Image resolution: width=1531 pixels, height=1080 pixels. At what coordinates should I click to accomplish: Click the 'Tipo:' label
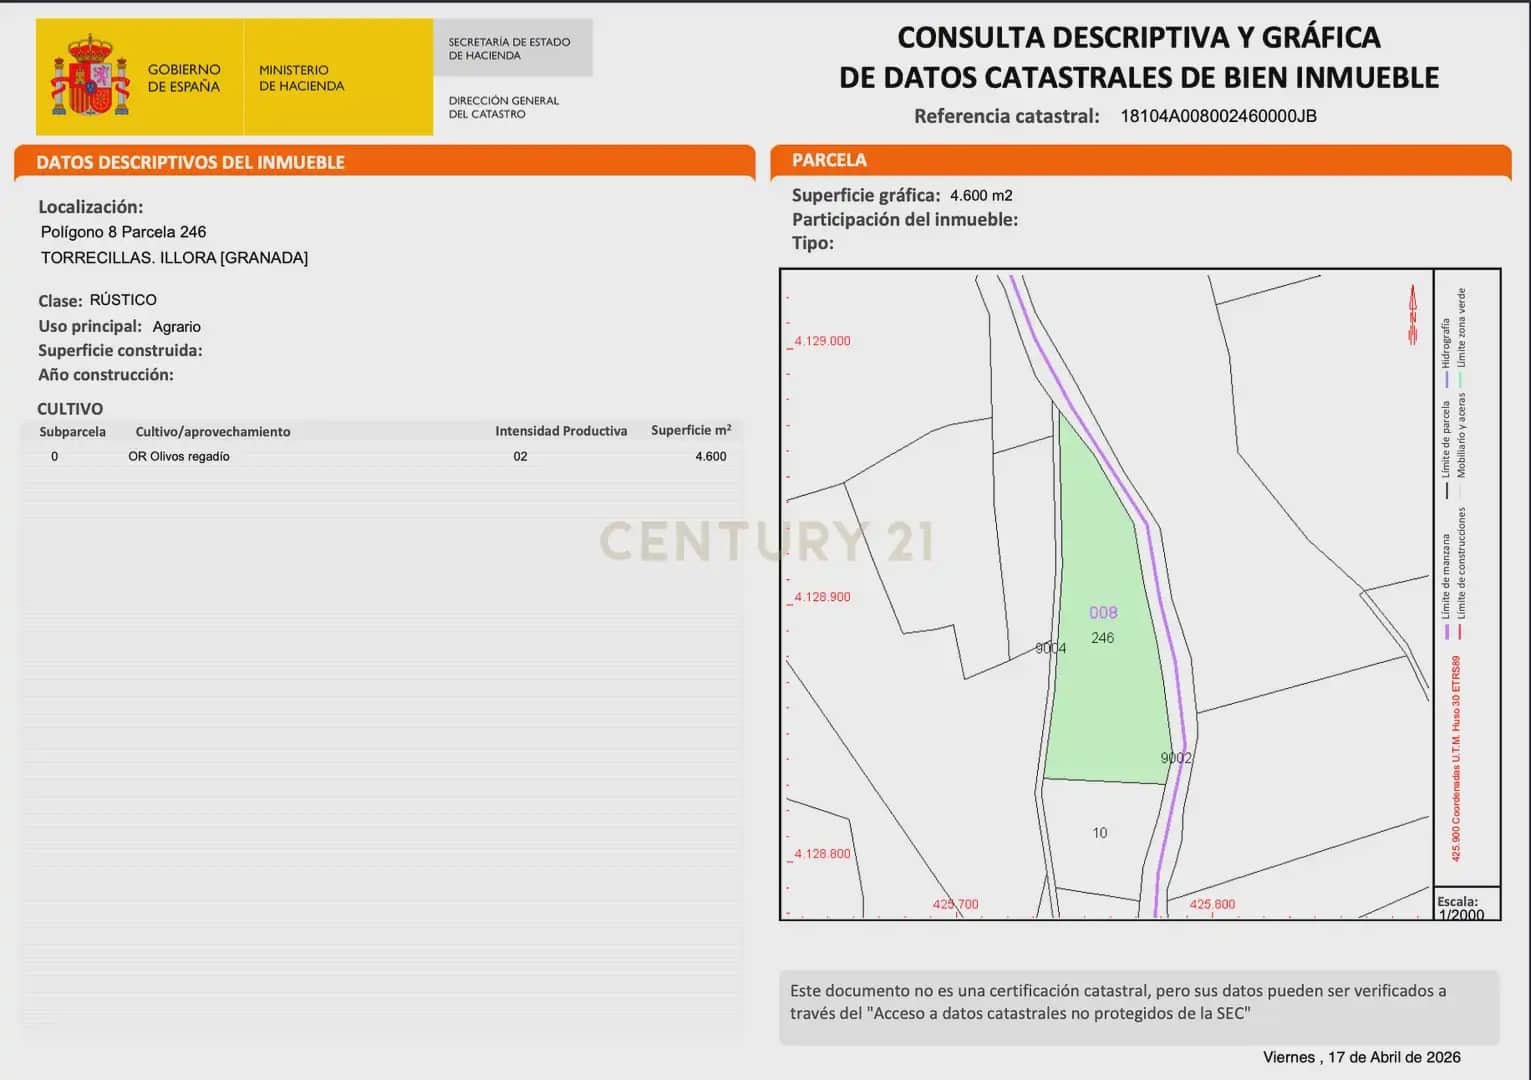(813, 243)
